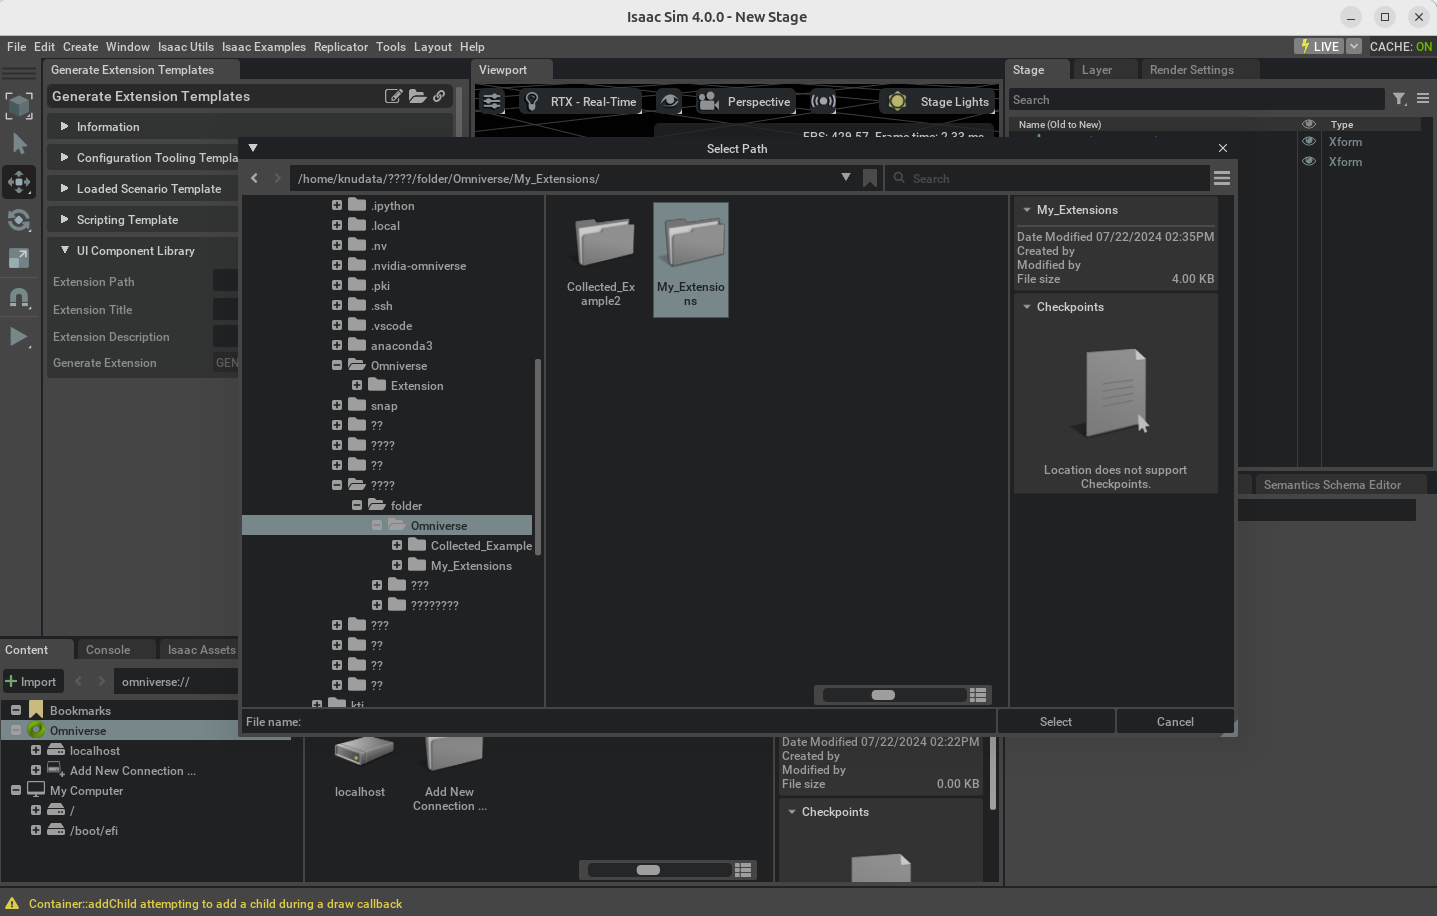This screenshot has height=916, width=1437.
Task: Toggle grid view icon in Content browser
Action: tap(743, 870)
